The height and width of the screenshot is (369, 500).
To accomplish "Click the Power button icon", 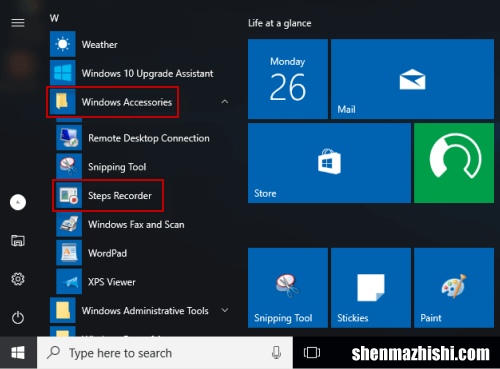I will point(18,318).
